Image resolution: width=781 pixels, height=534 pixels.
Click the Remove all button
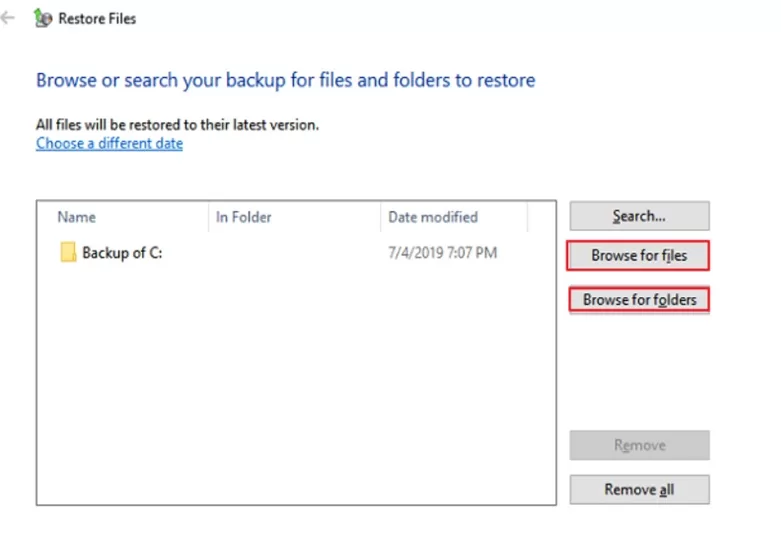640,489
